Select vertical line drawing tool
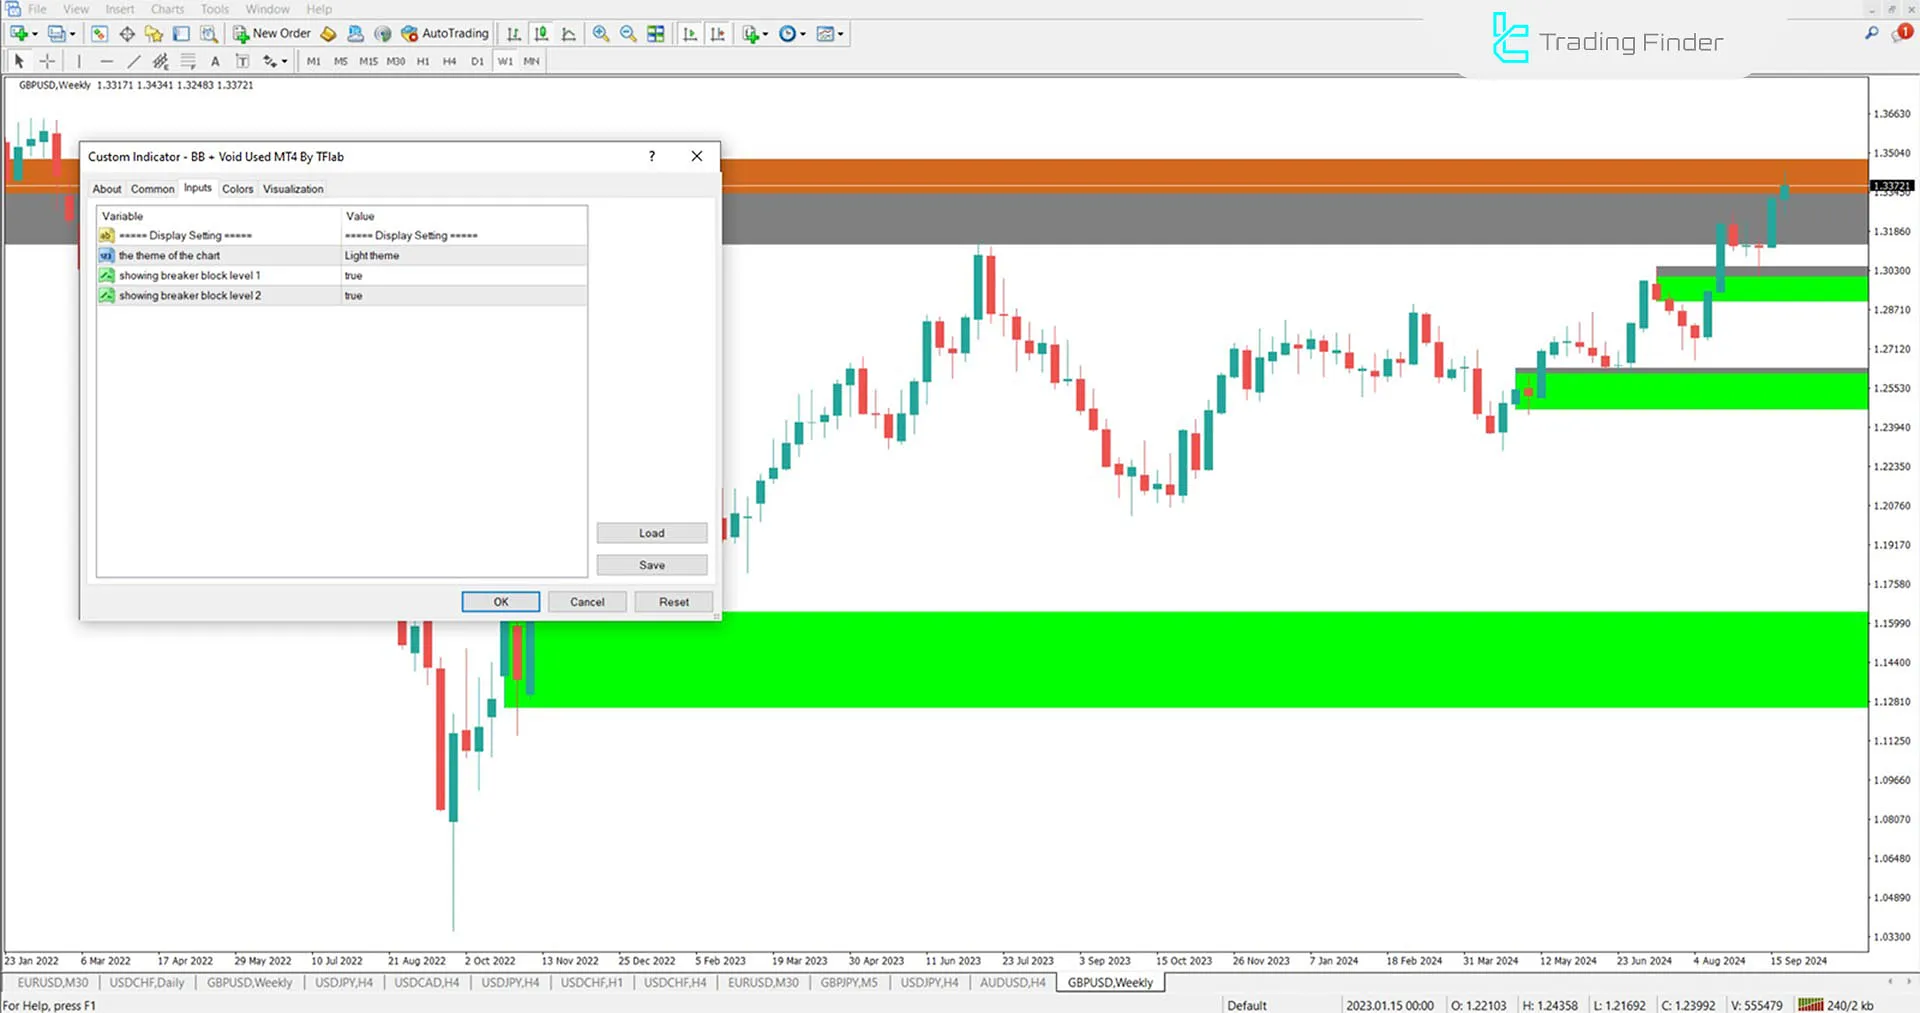Image resolution: width=1920 pixels, height=1013 pixels. point(79,61)
